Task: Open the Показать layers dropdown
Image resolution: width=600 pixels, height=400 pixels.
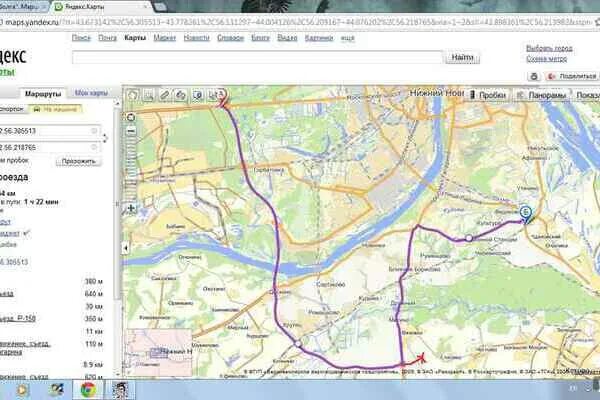Action: [x=587, y=95]
